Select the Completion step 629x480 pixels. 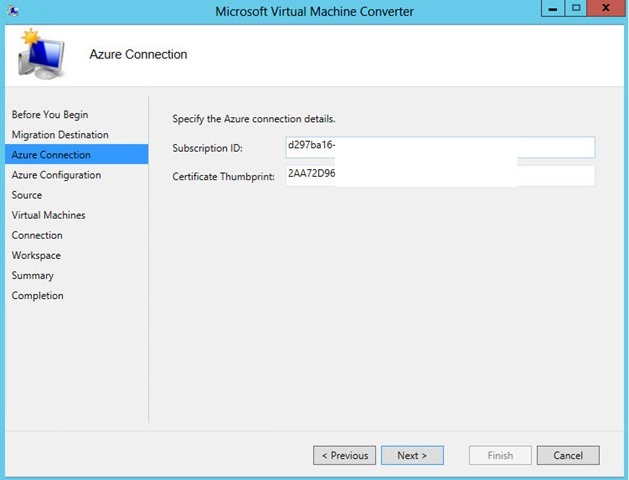38,296
